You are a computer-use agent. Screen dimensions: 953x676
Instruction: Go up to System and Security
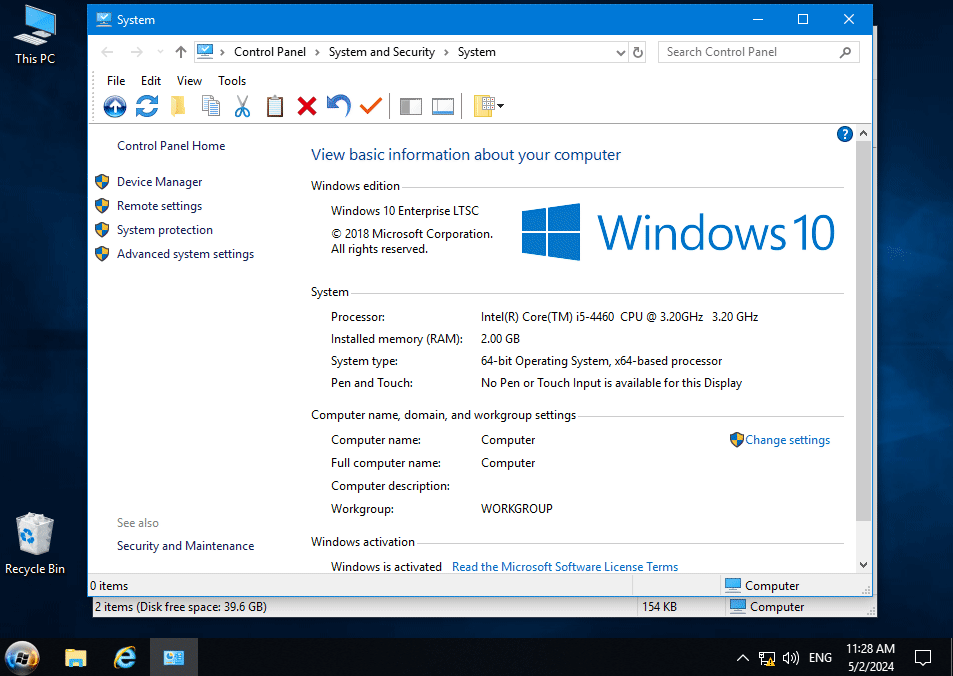click(181, 52)
